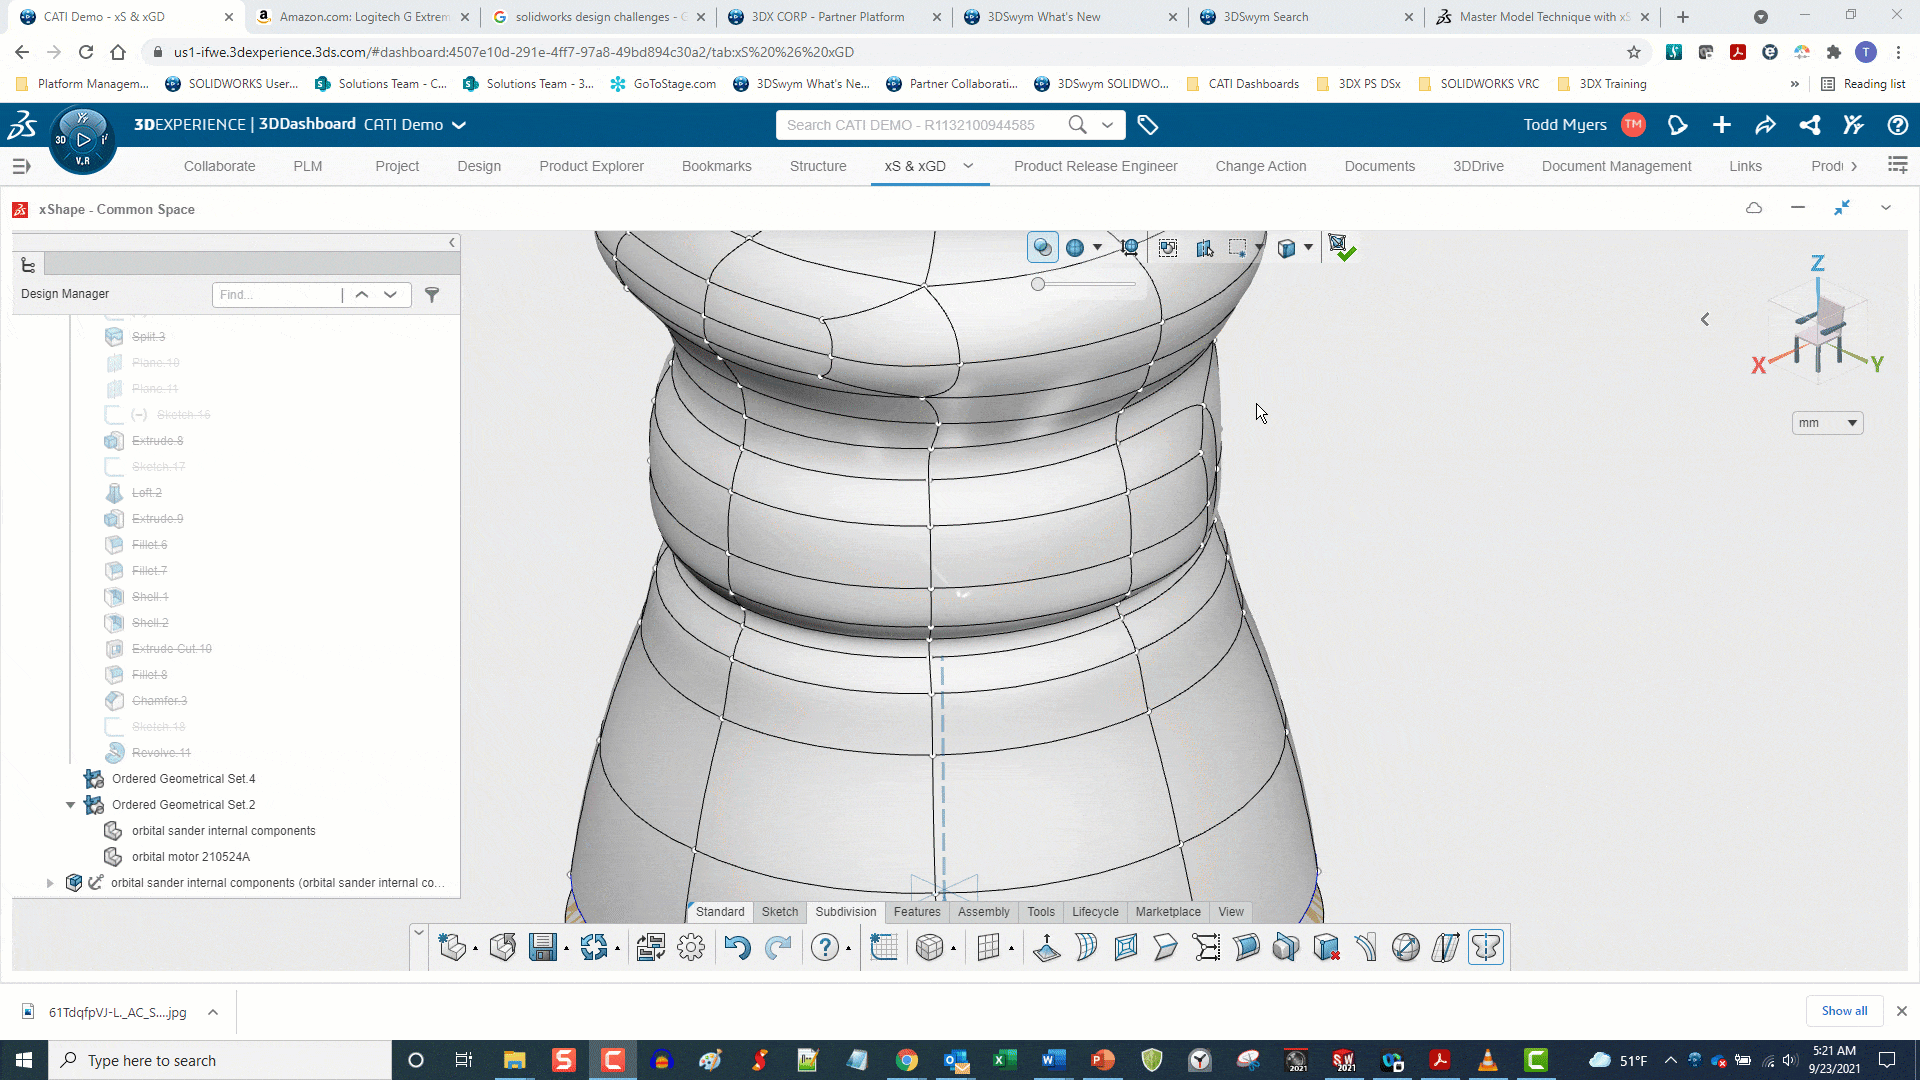The height and width of the screenshot is (1080, 1920).
Task: Click the previous find result up arrow
Action: pyautogui.click(x=362, y=294)
